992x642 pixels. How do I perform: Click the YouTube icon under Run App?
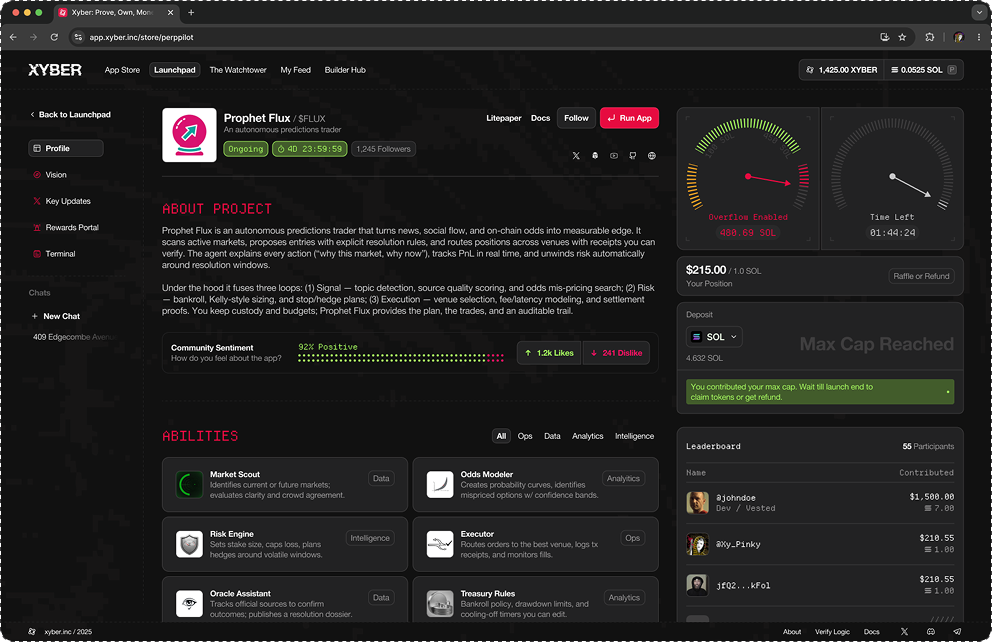point(614,156)
